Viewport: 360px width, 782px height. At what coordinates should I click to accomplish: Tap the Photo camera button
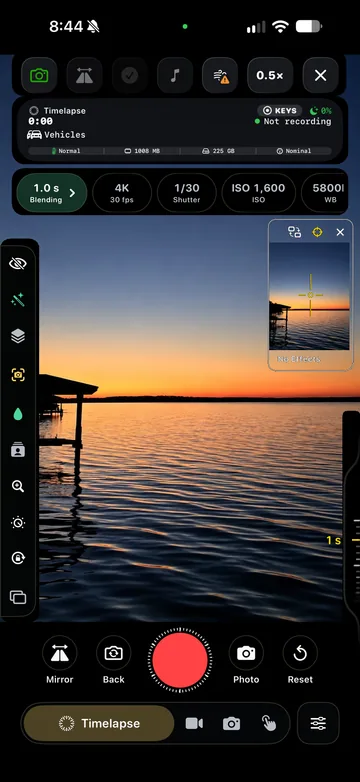[246, 659]
